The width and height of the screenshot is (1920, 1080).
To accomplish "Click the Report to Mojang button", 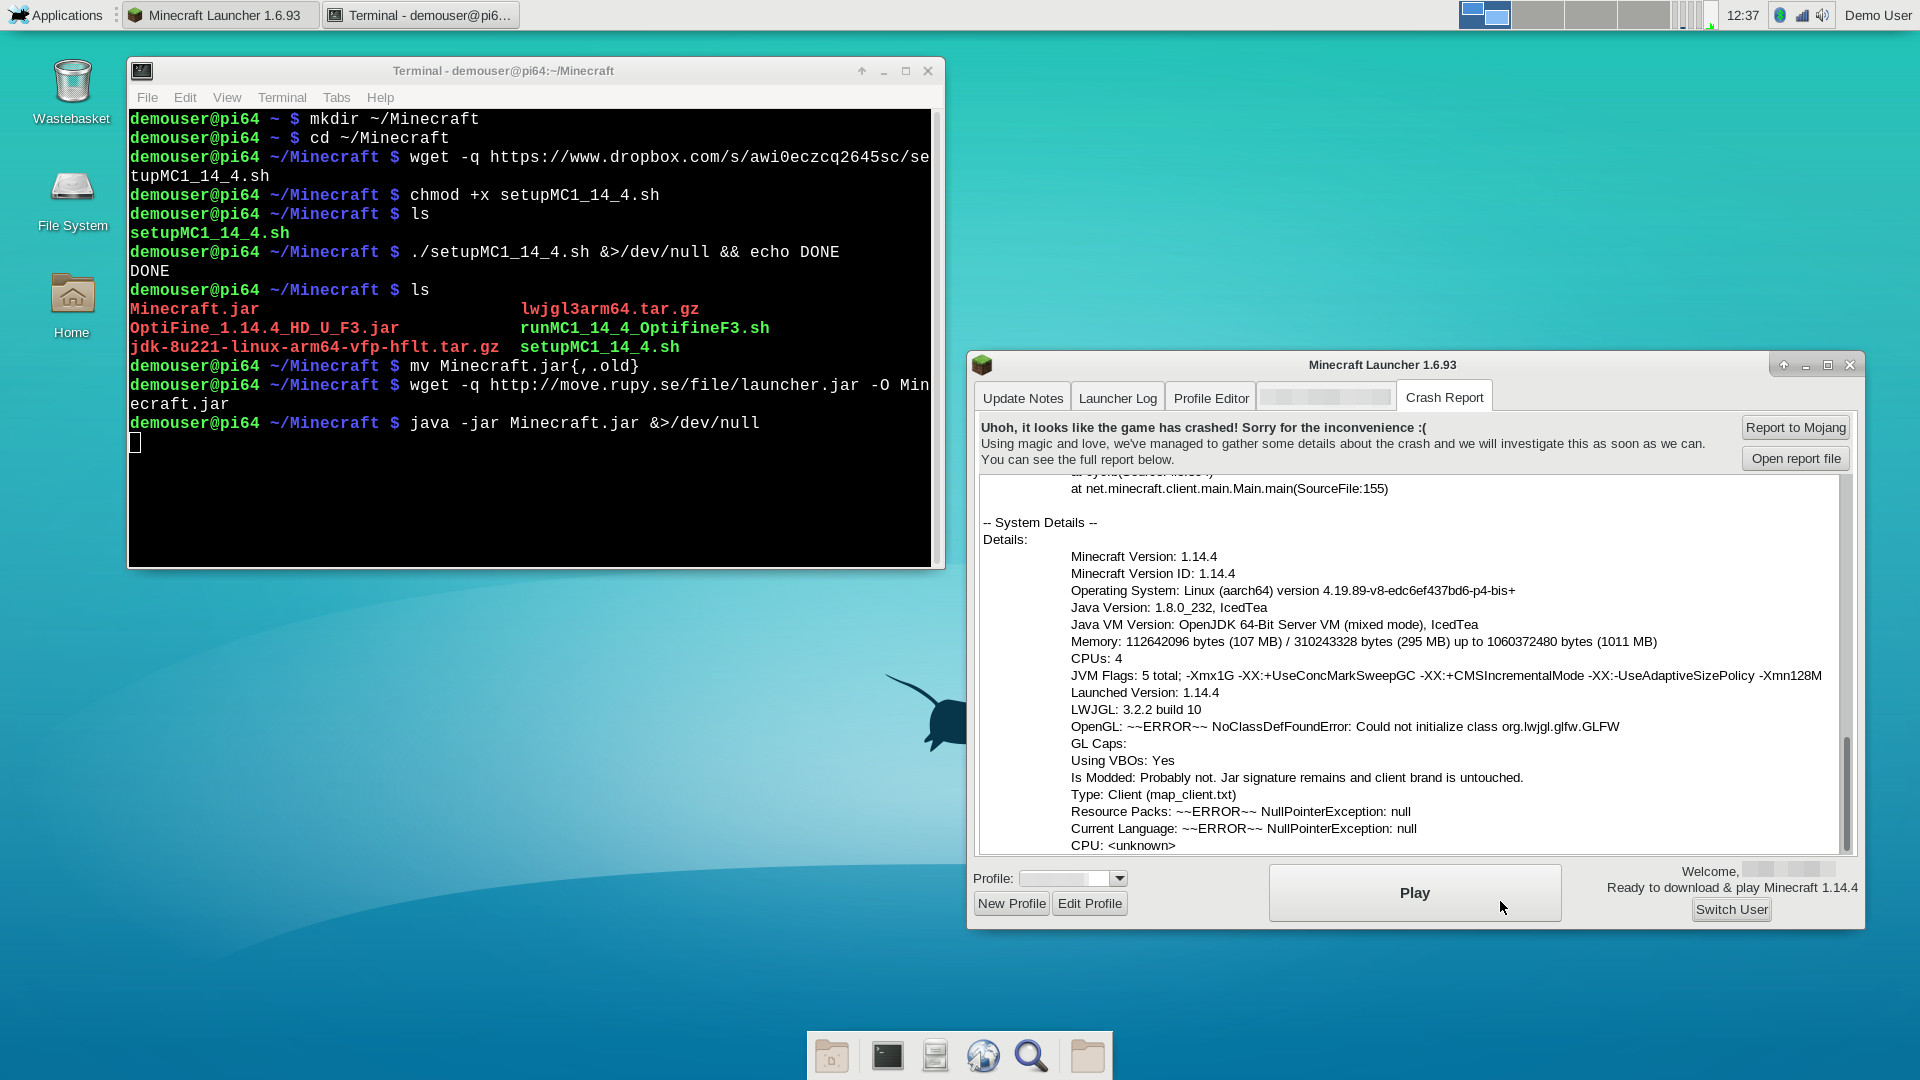I will pyautogui.click(x=1795, y=428).
